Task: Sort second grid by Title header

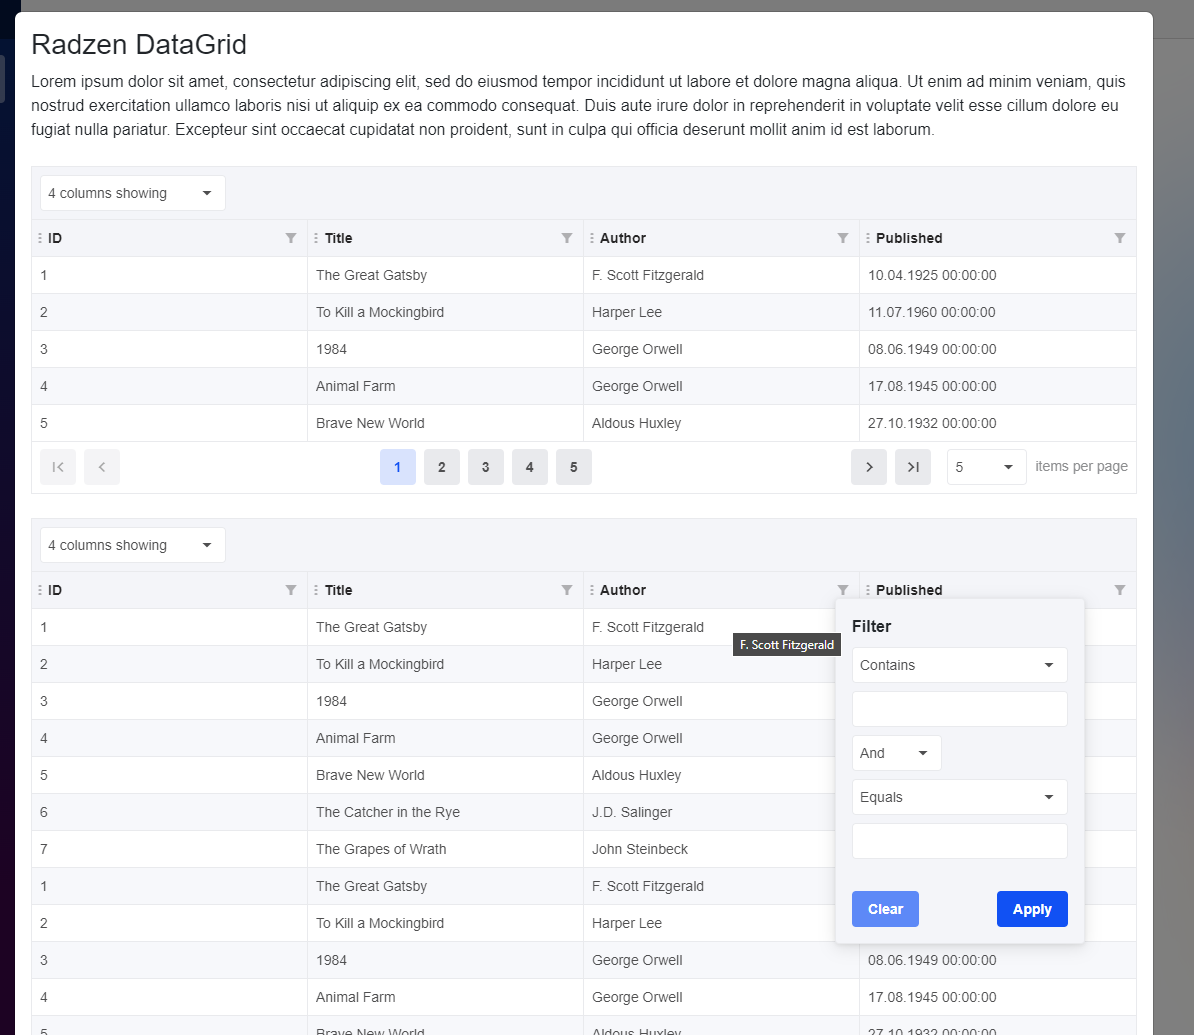Action: pyautogui.click(x=338, y=590)
